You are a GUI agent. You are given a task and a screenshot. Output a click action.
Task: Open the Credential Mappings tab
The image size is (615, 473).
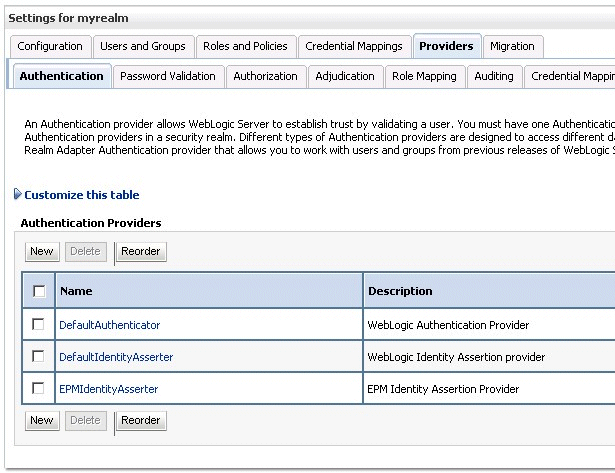pos(354,46)
